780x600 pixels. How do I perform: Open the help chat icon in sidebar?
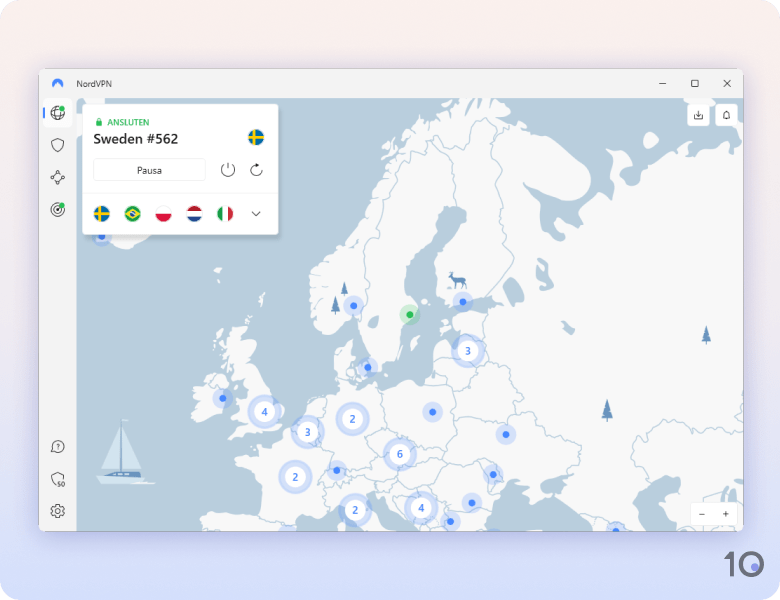click(x=58, y=447)
